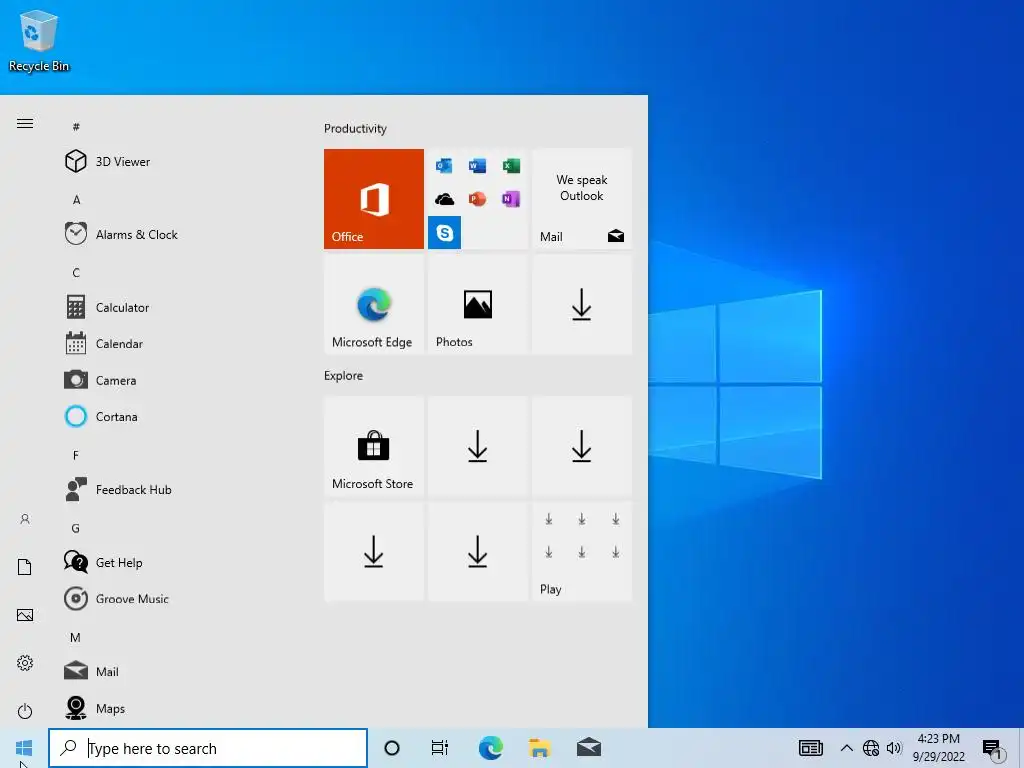Click the taskbar search box

pos(208,748)
